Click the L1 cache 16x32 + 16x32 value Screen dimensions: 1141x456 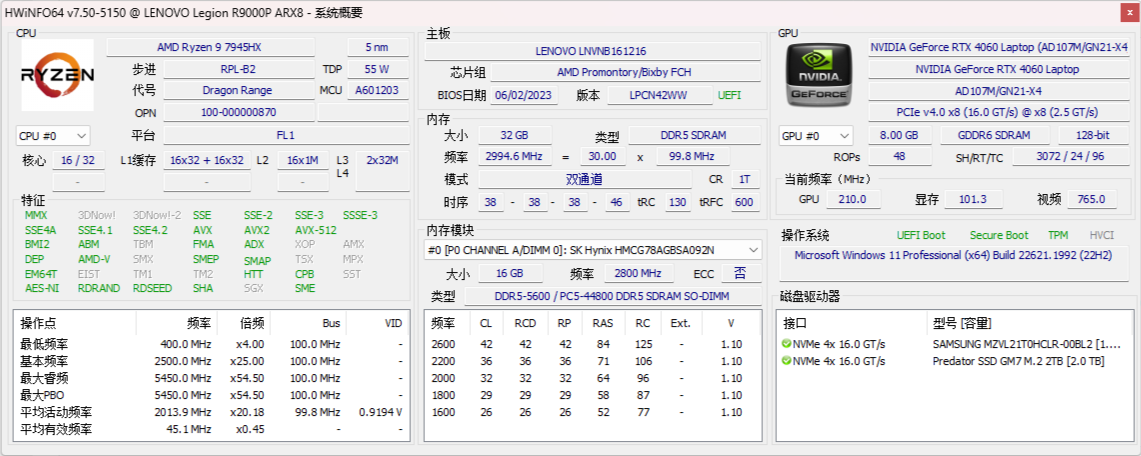(207, 160)
